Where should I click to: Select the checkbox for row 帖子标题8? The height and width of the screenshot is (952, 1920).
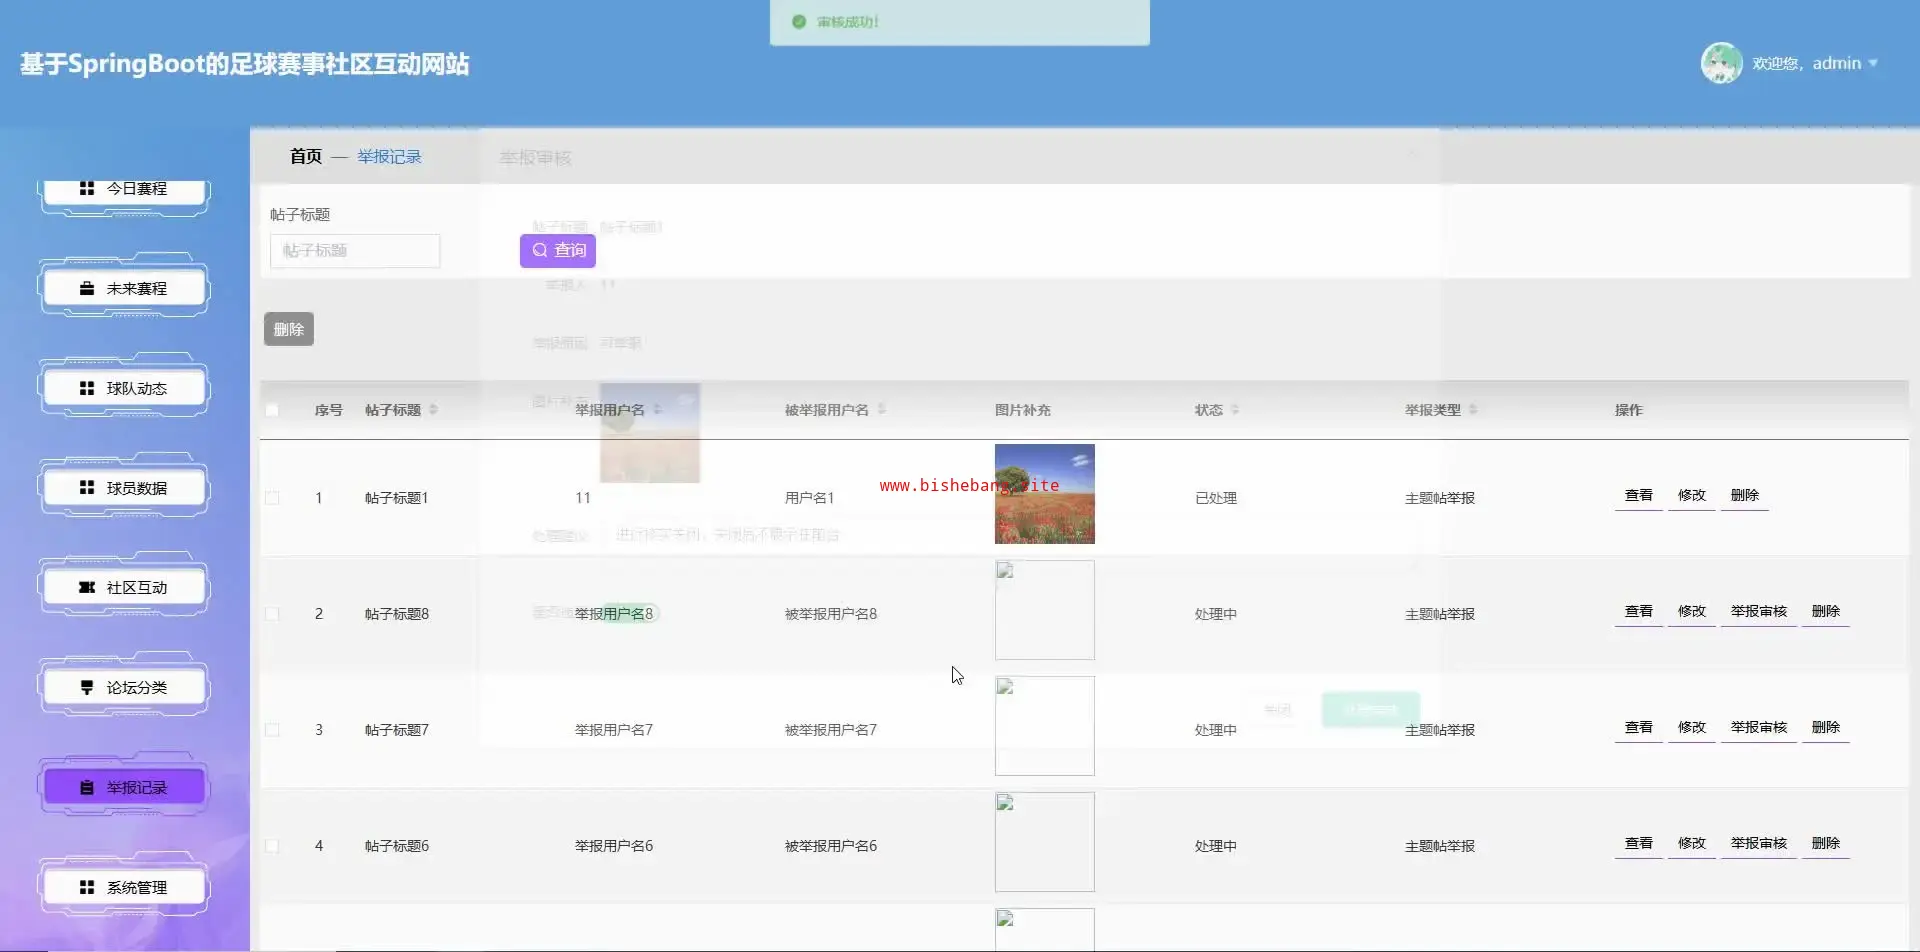point(272,614)
